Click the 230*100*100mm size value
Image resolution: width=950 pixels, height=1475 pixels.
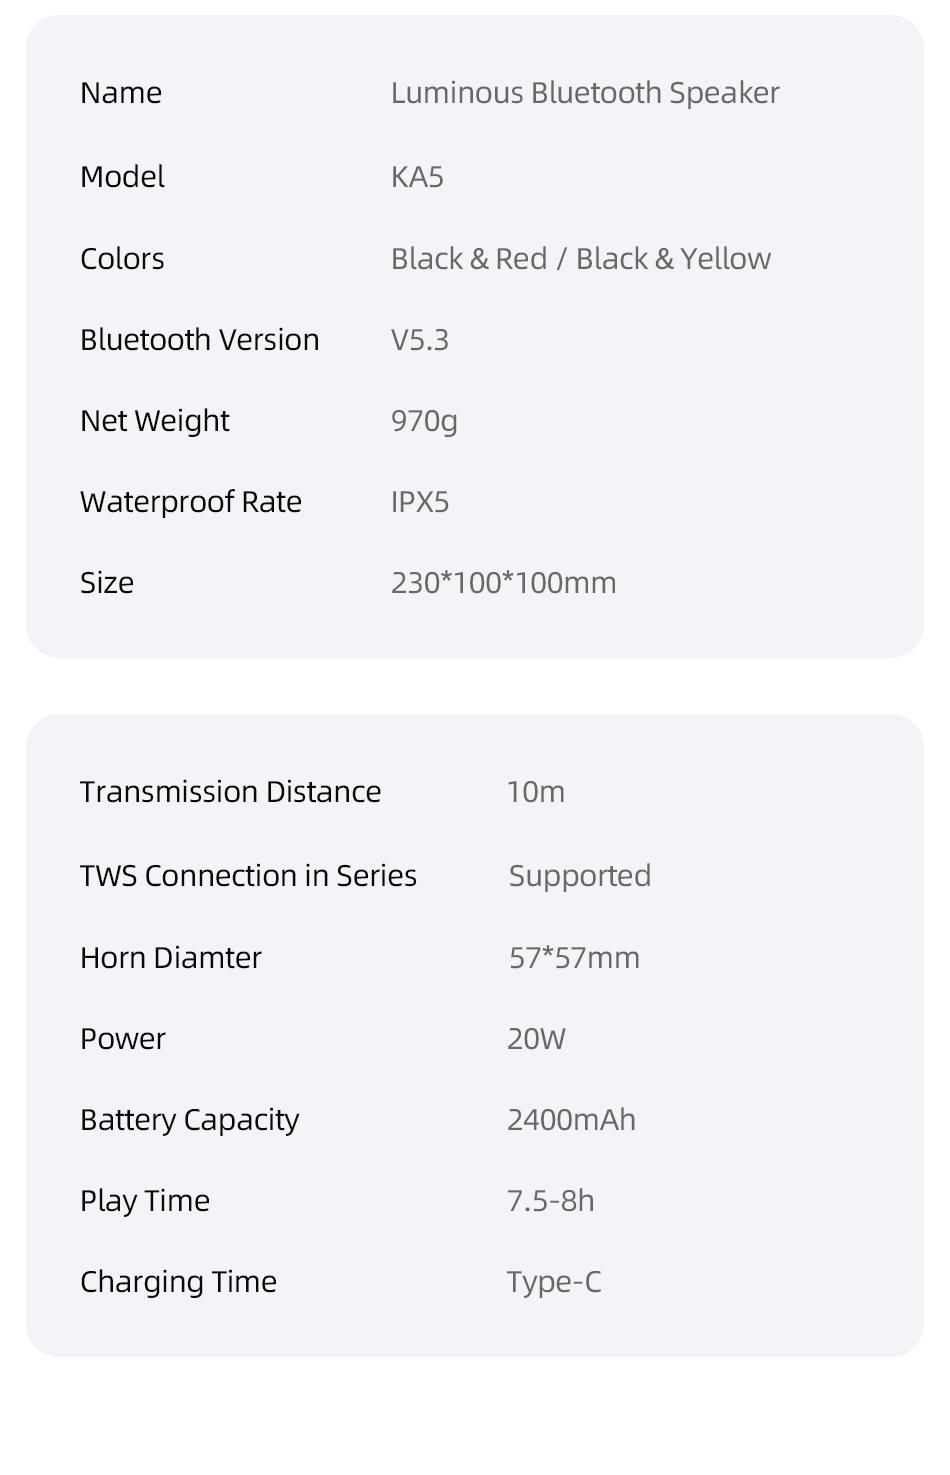coord(504,583)
